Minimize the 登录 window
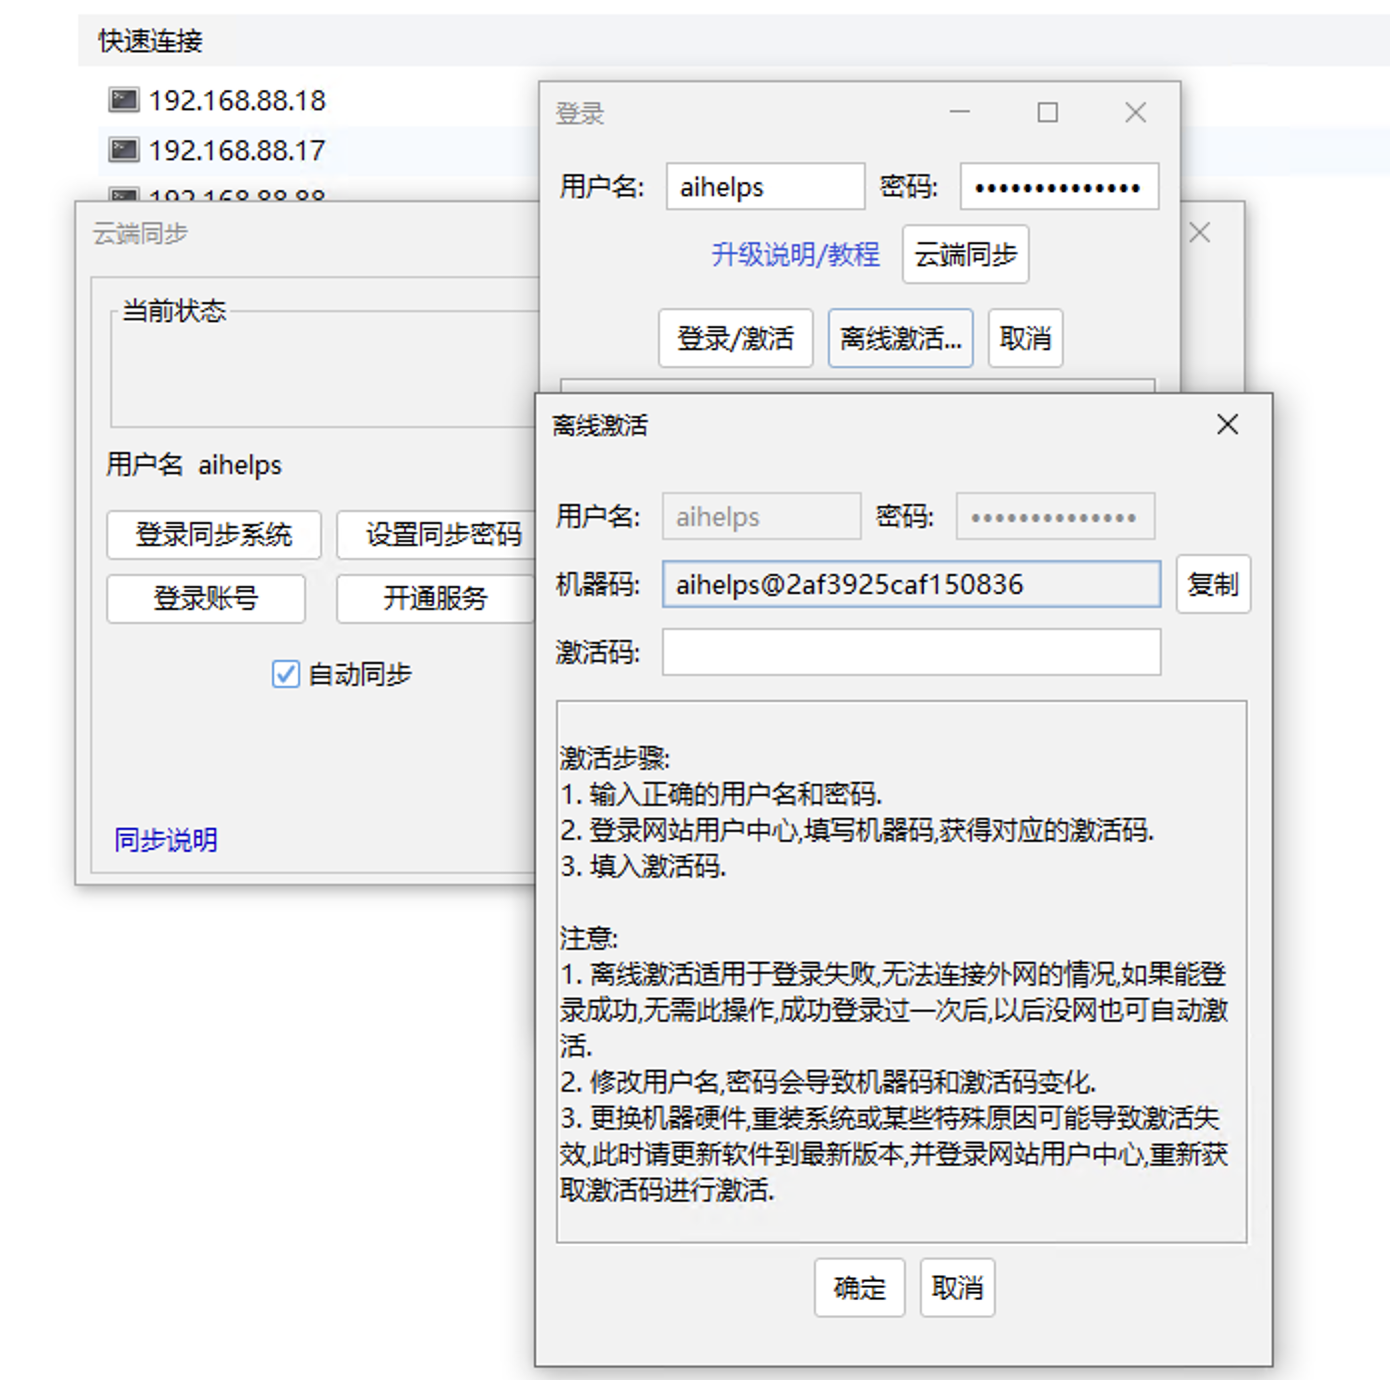 [x=960, y=112]
